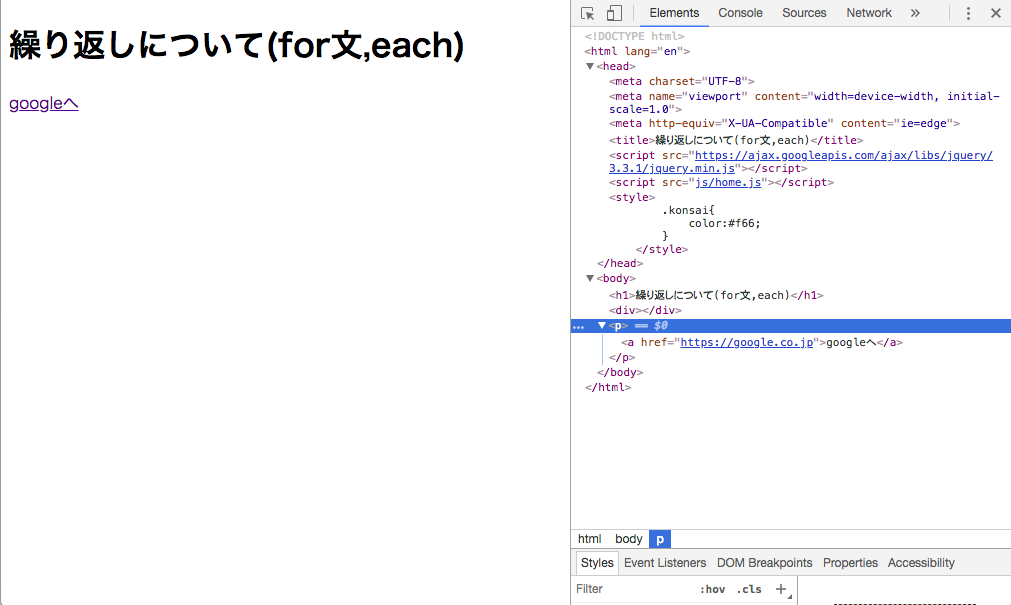Open the jquery.min.js script URL link
1011x605 pixels.
click(x=801, y=162)
